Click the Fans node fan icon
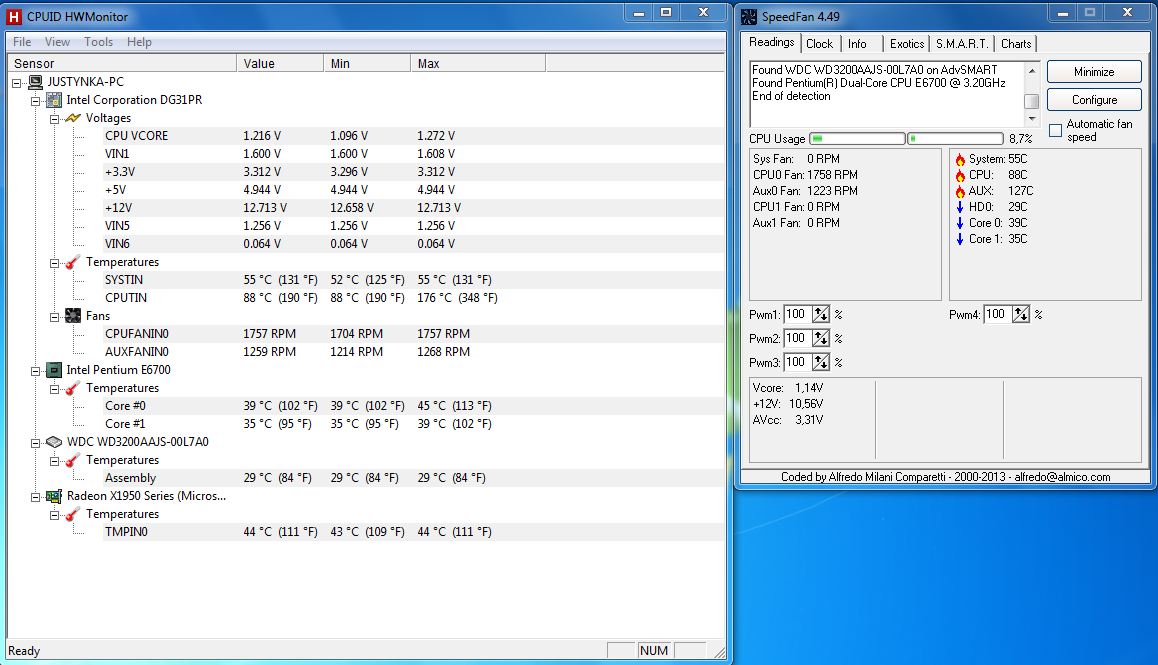 [x=72, y=316]
